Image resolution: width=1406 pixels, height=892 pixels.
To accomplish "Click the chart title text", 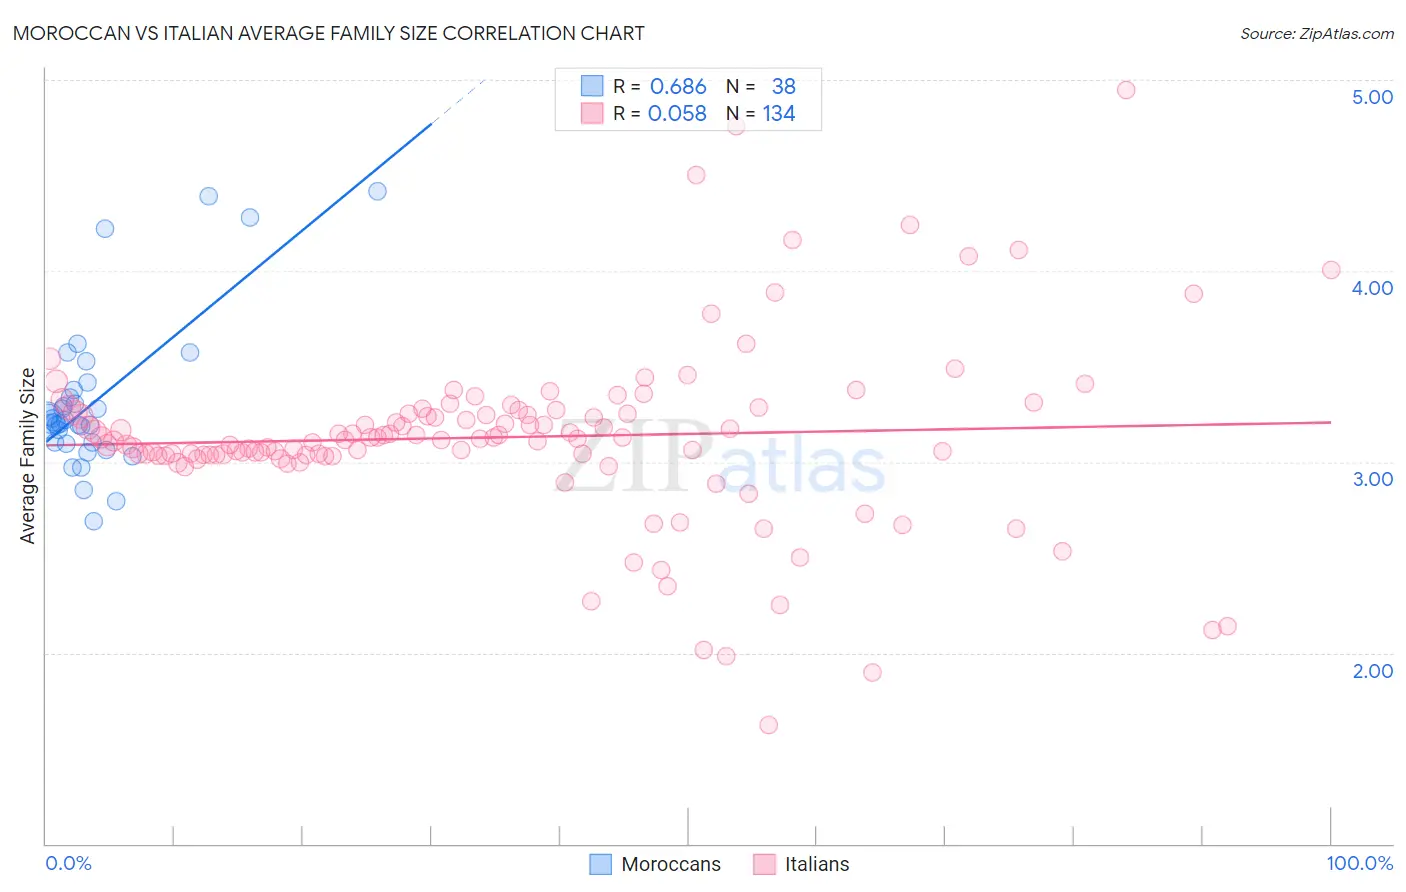I will [x=329, y=33].
